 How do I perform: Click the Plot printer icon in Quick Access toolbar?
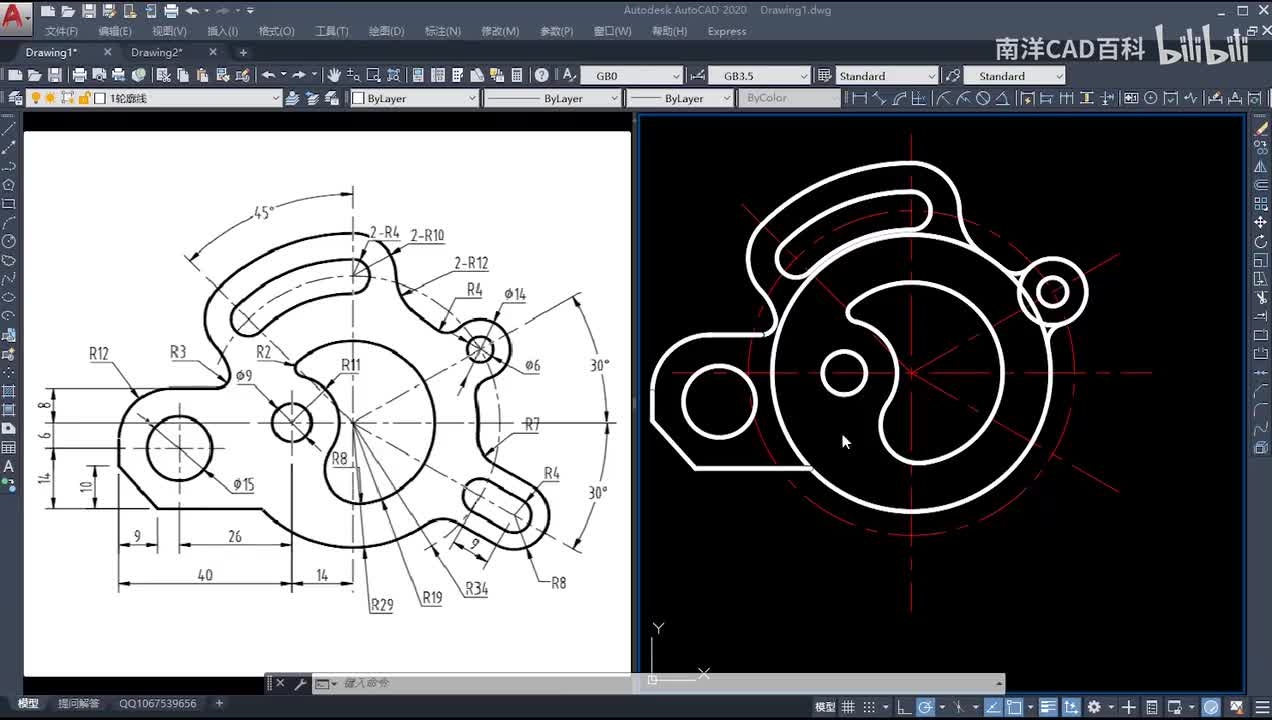point(171,11)
